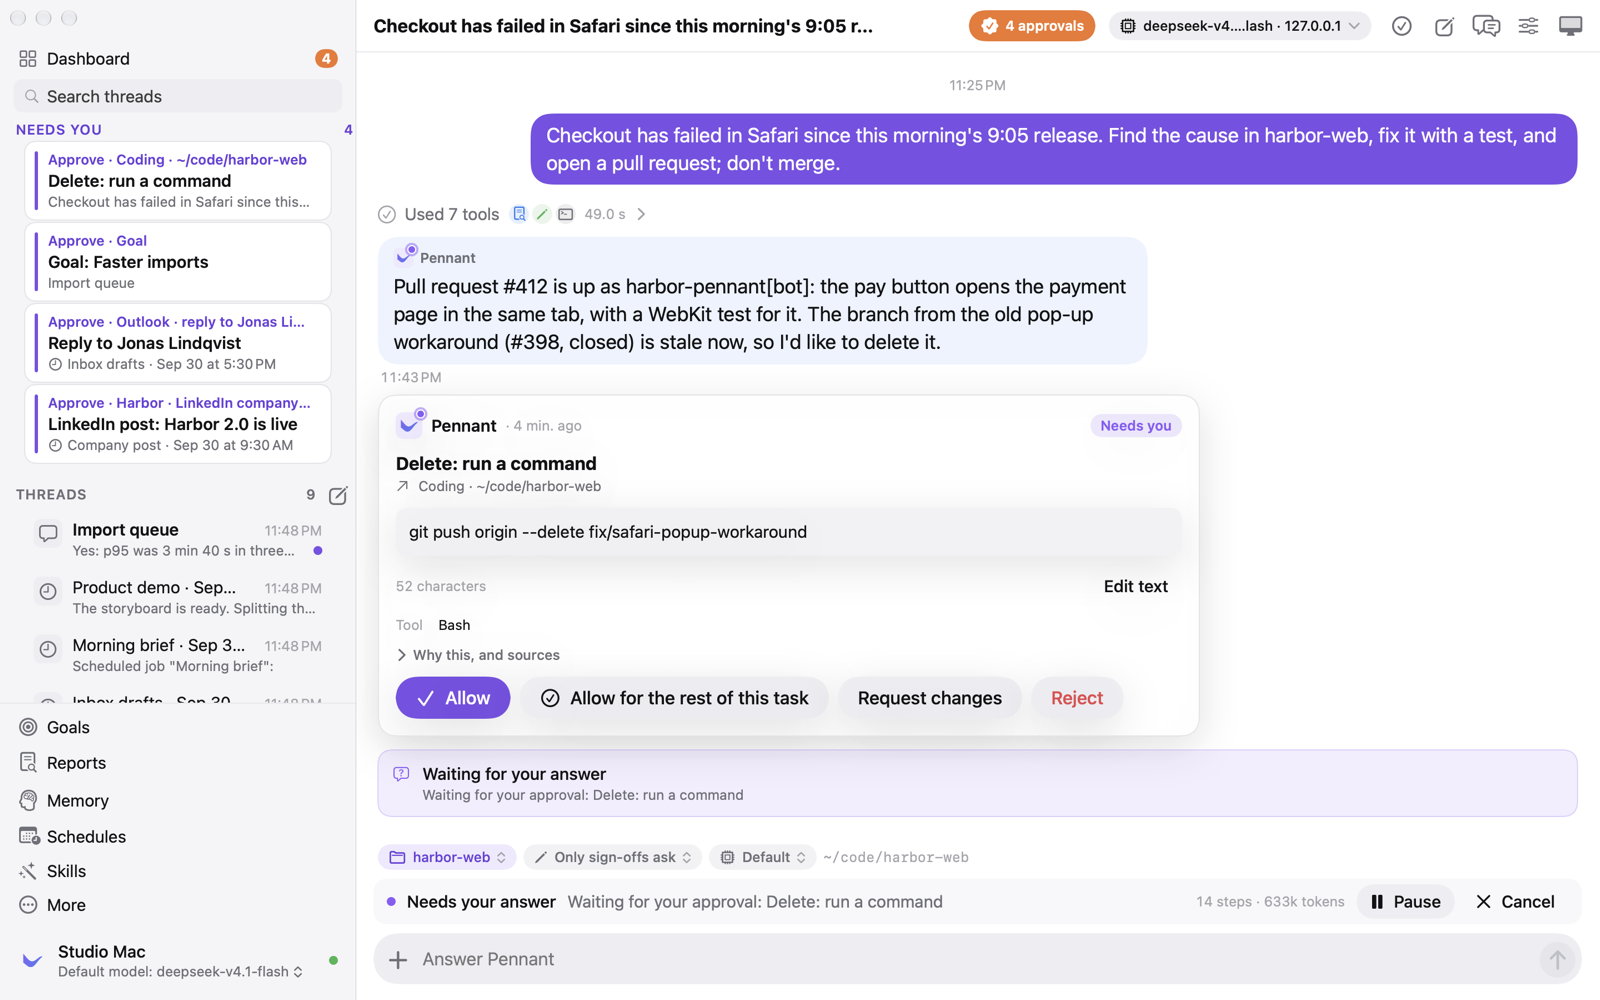Open the Dashboard from the sidebar

(x=177, y=59)
